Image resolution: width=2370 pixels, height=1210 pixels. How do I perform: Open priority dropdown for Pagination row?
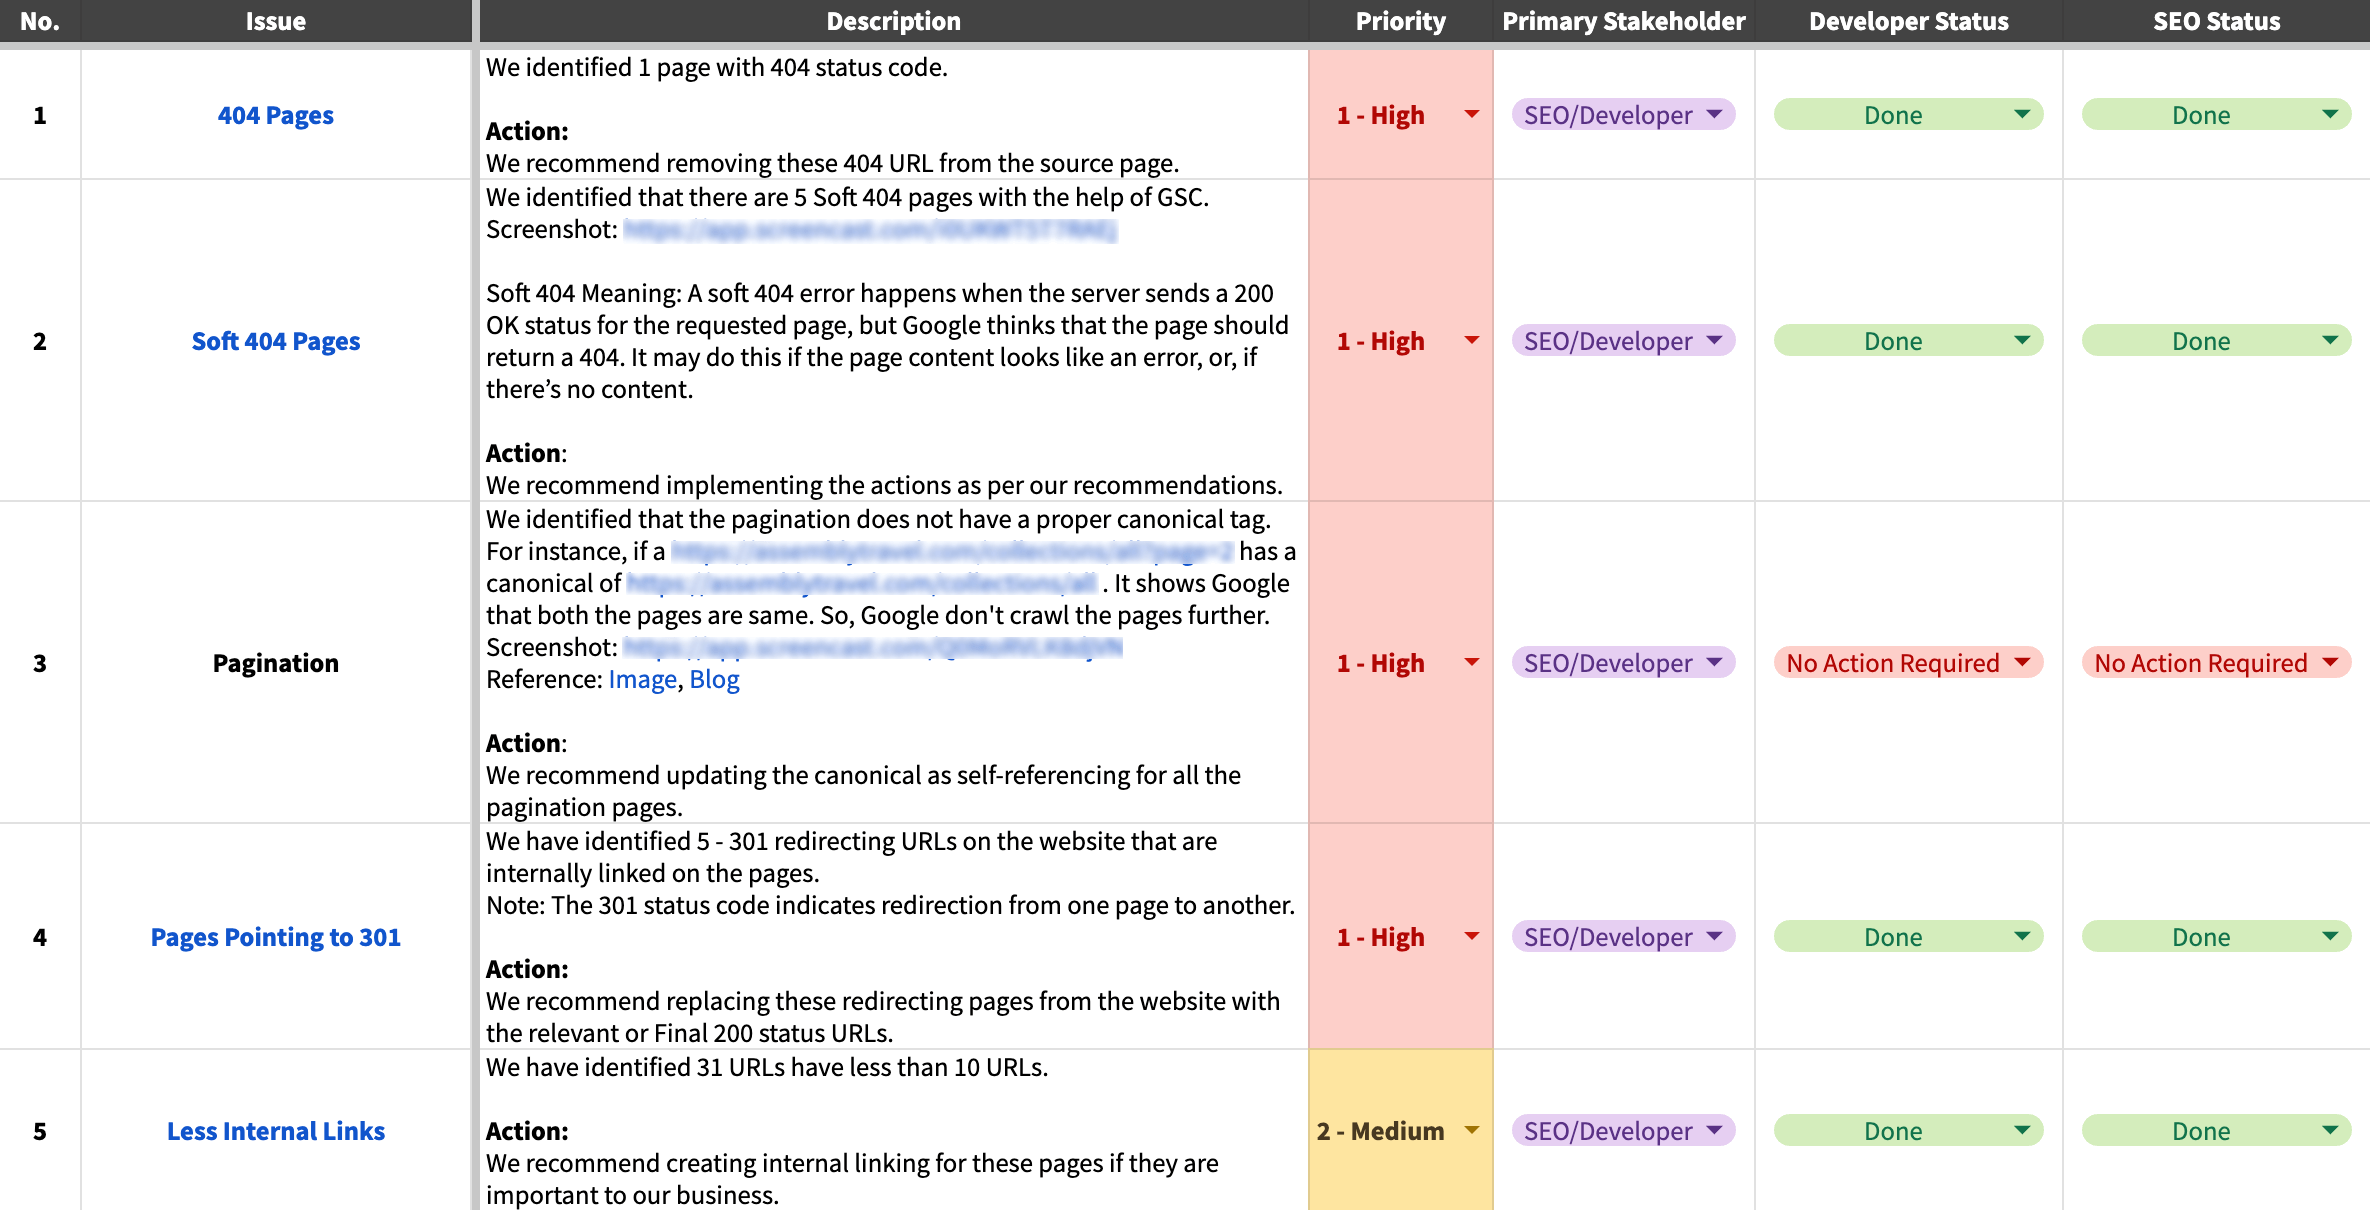1471,663
